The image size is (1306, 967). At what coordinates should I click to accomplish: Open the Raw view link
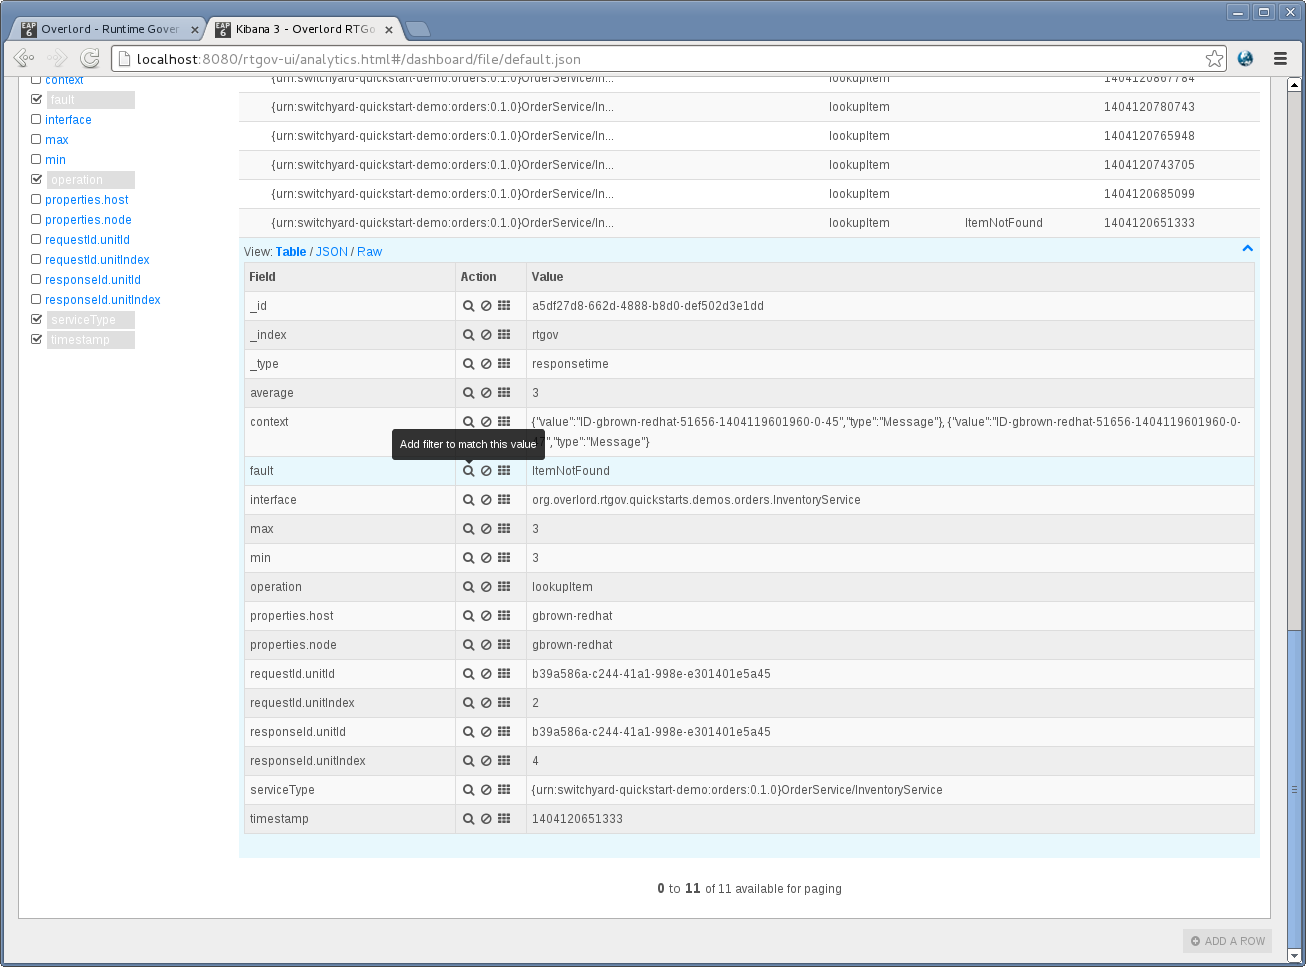pyautogui.click(x=369, y=251)
